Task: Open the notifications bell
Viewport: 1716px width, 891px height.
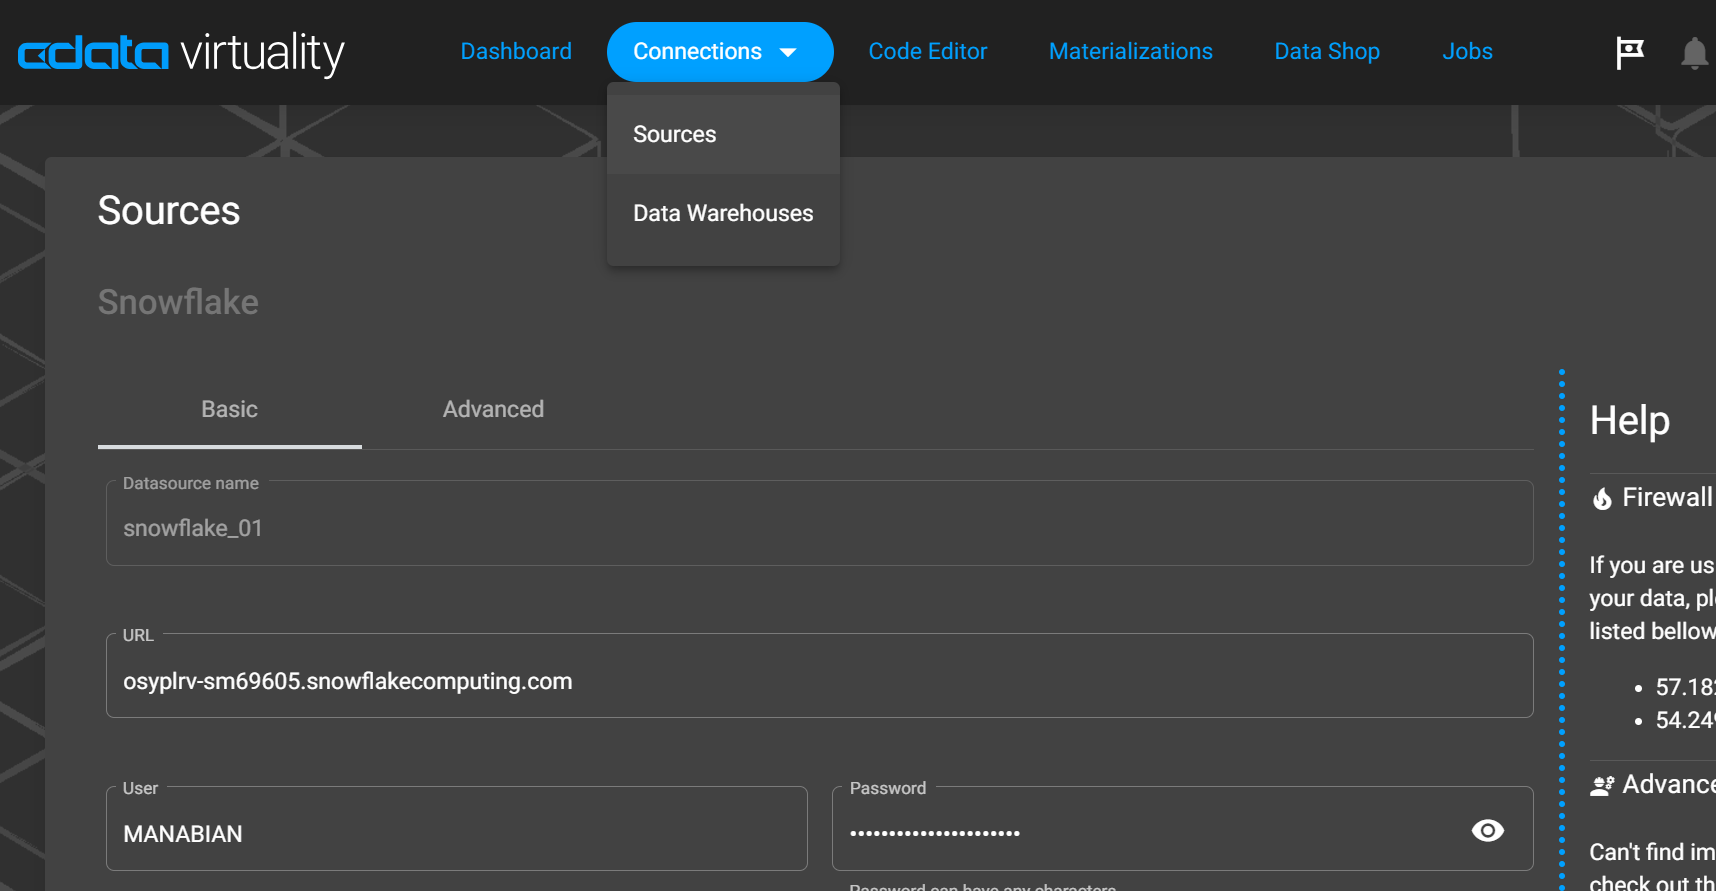Action: 1694,53
